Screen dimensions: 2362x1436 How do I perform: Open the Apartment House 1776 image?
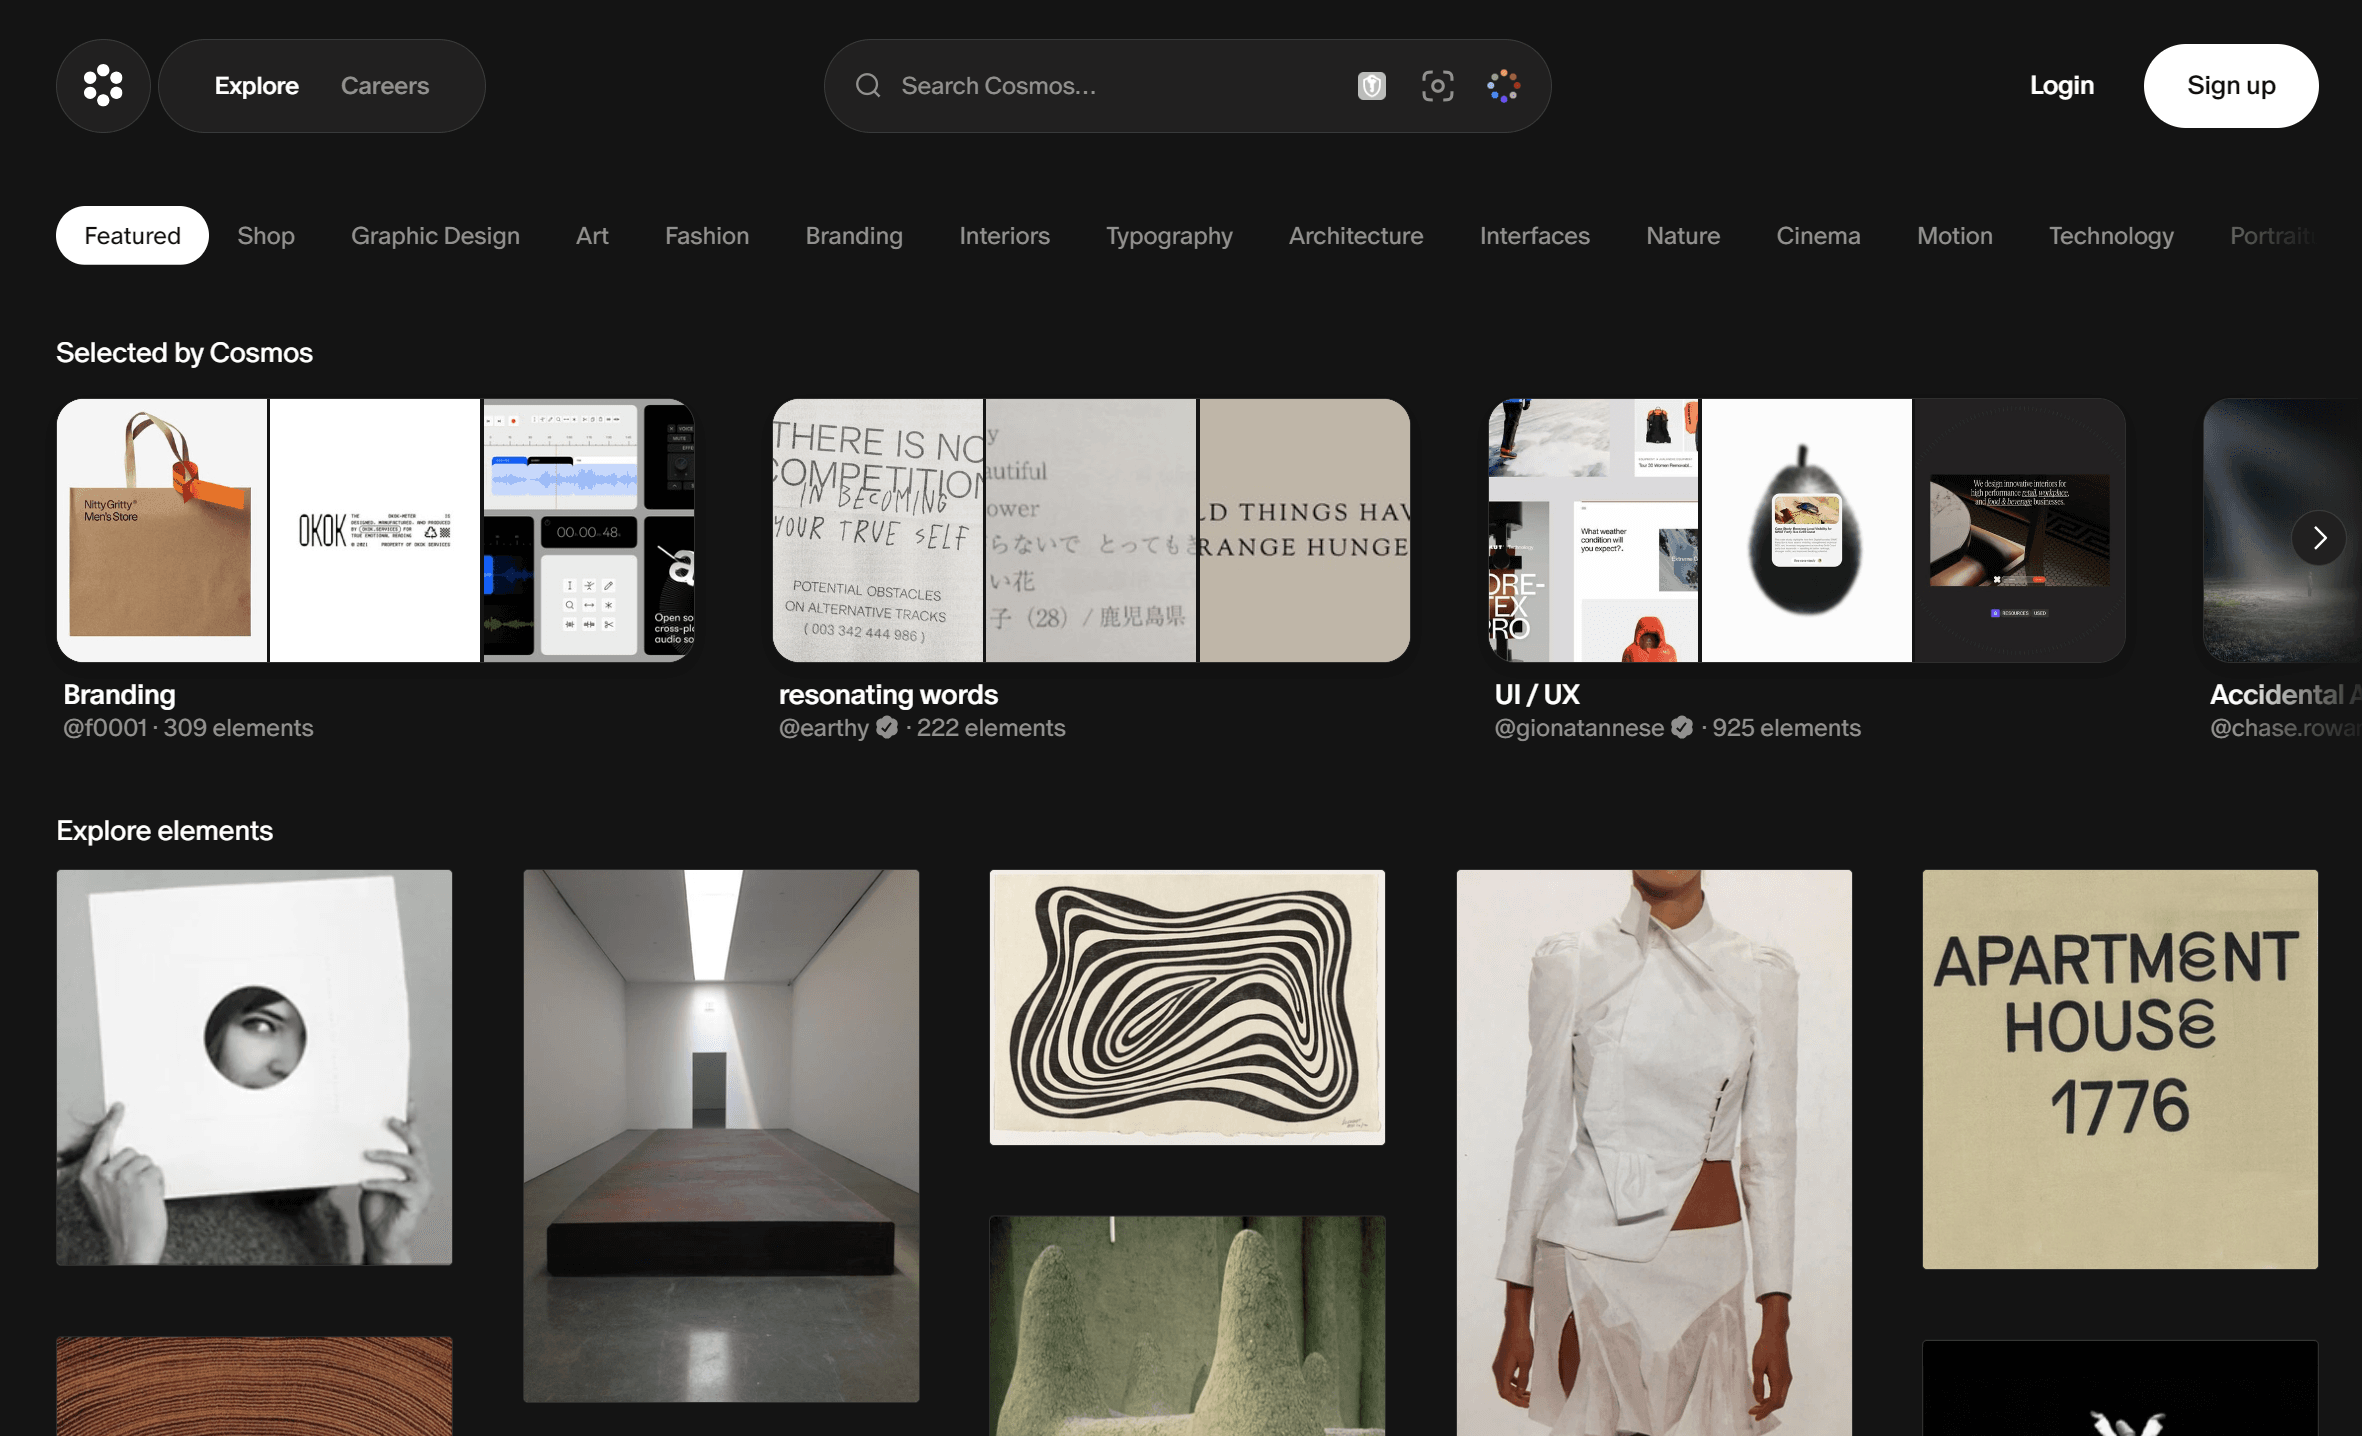[2119, 1069]
